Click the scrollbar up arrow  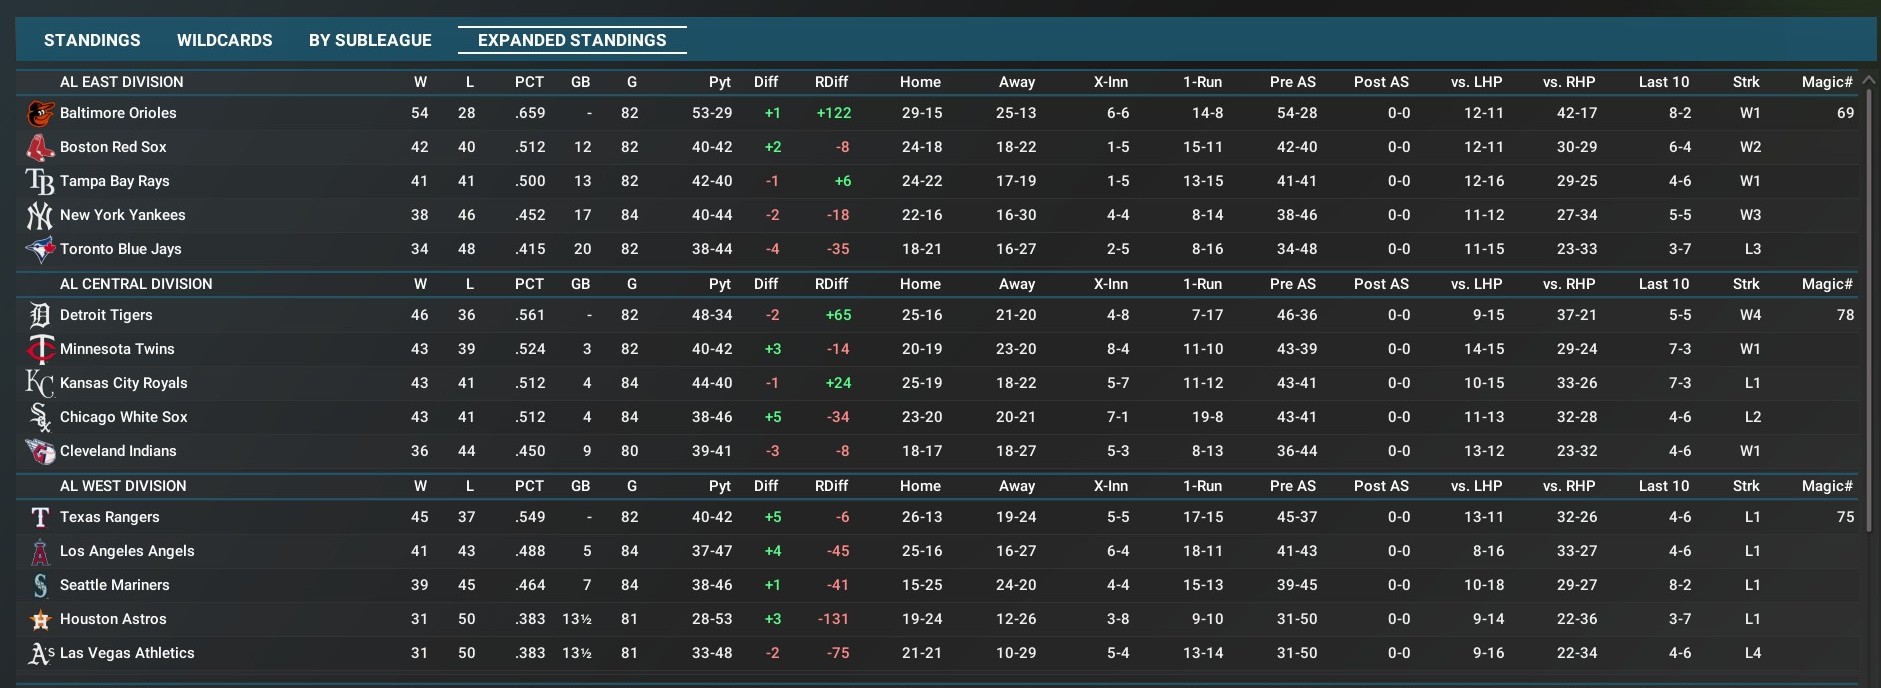[1869, 79]
